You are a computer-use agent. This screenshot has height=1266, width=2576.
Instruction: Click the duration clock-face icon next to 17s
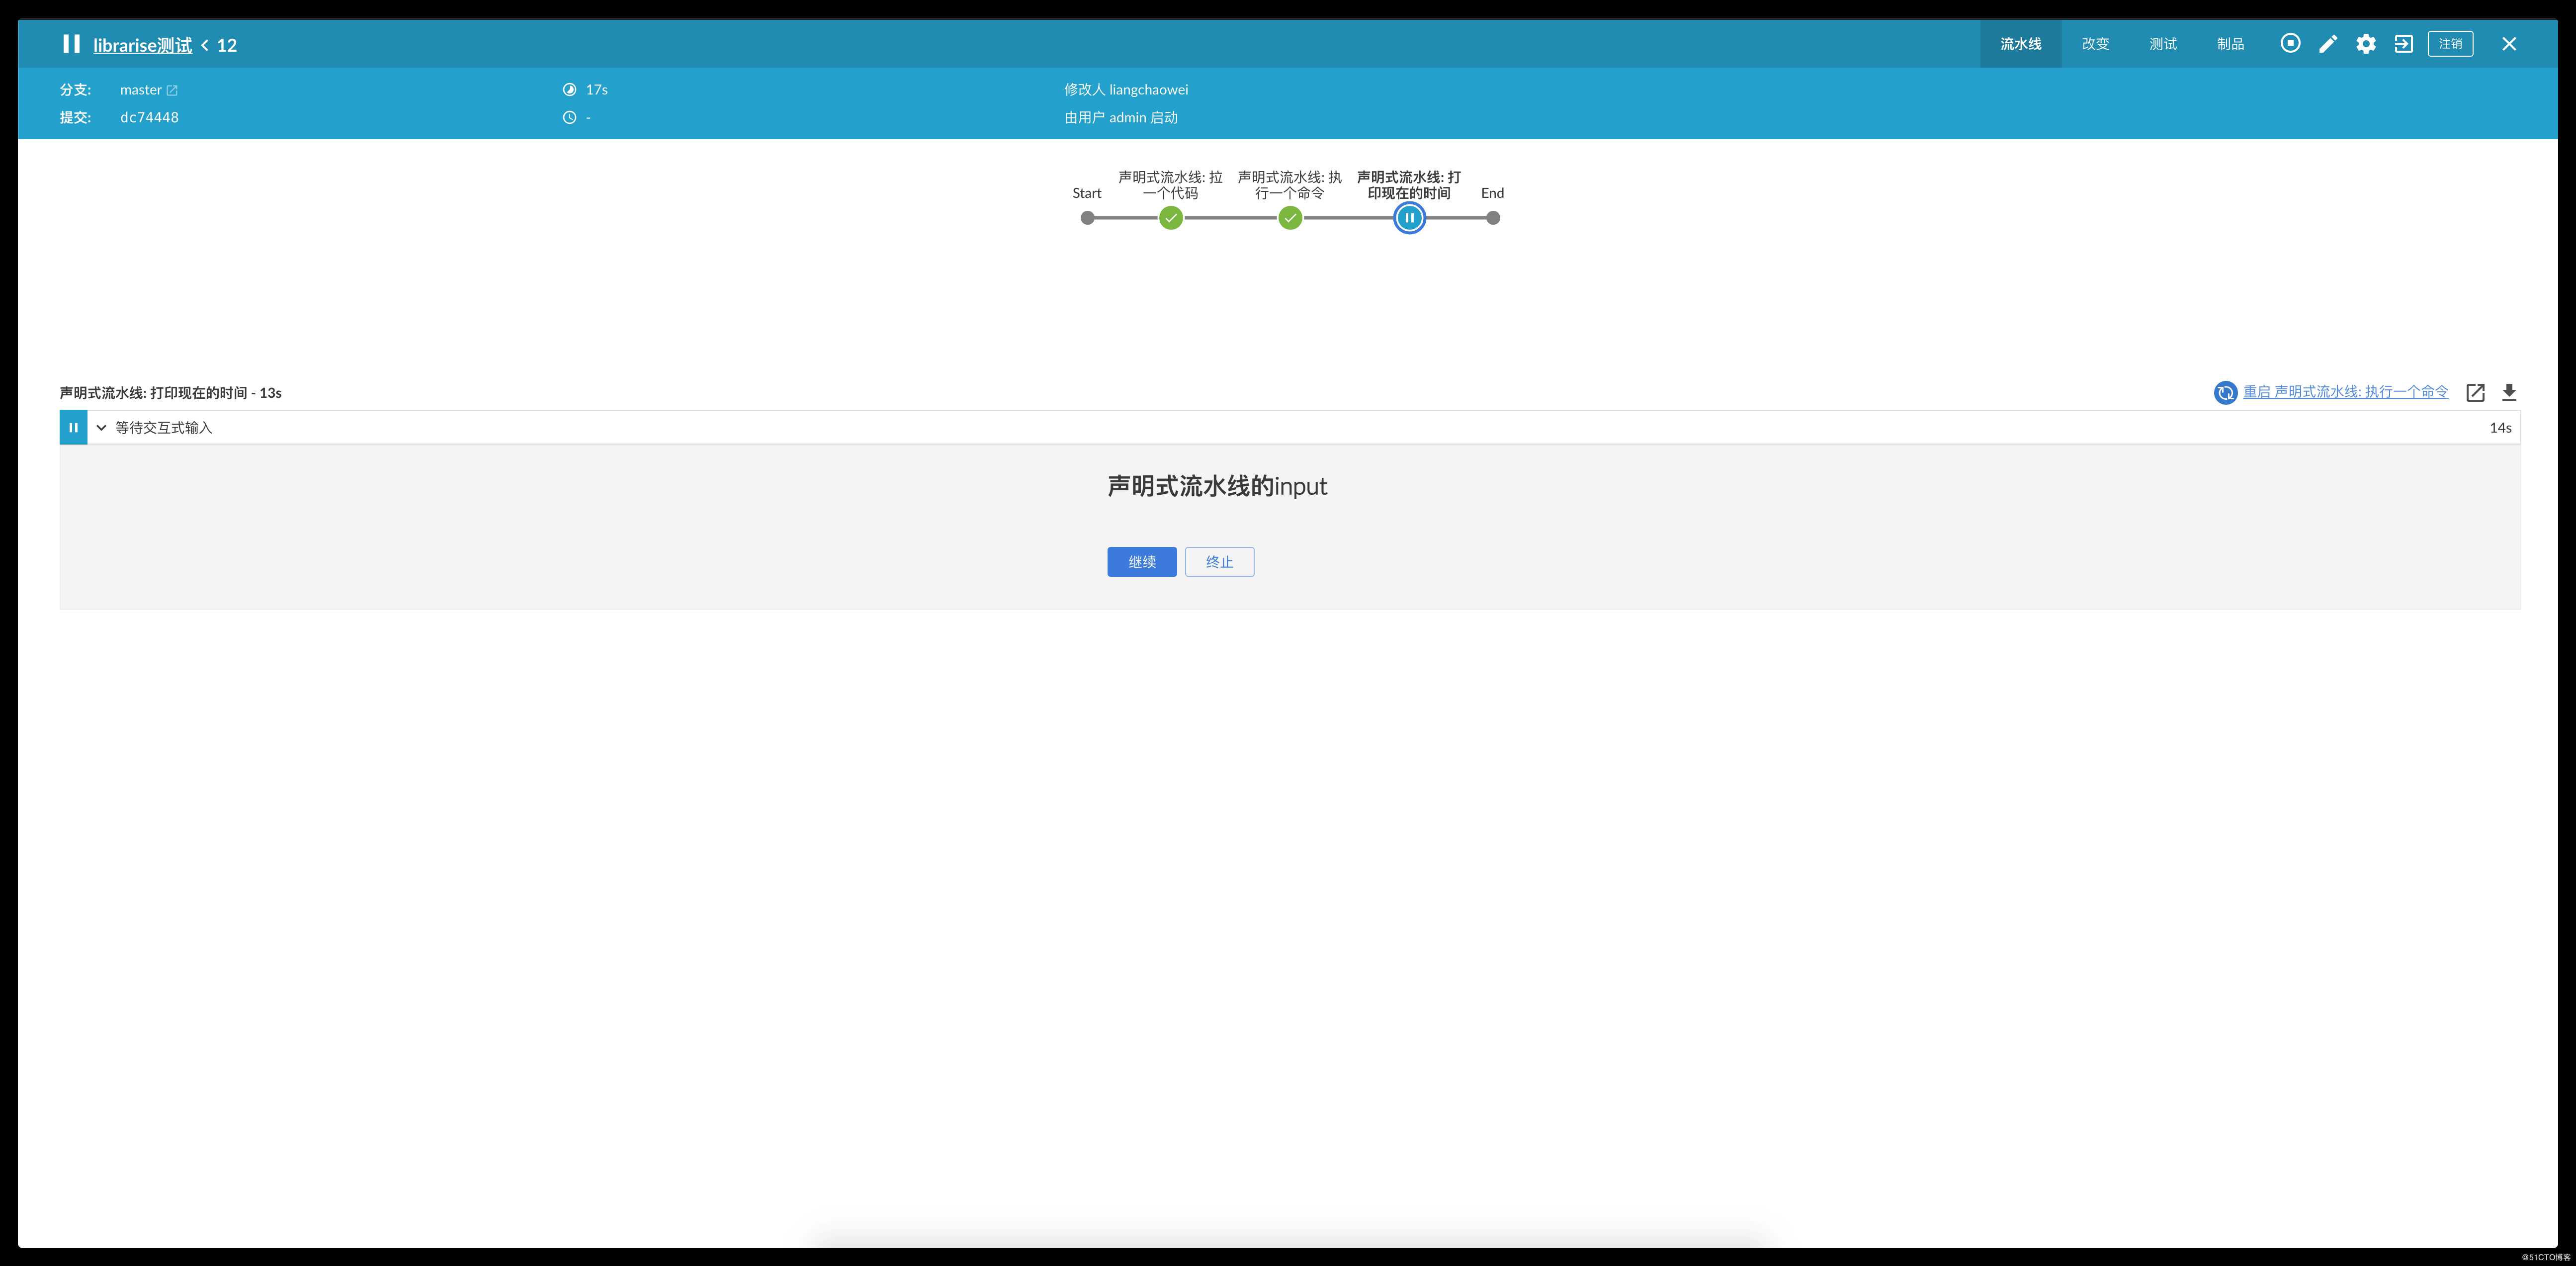(x=569, y=90)
